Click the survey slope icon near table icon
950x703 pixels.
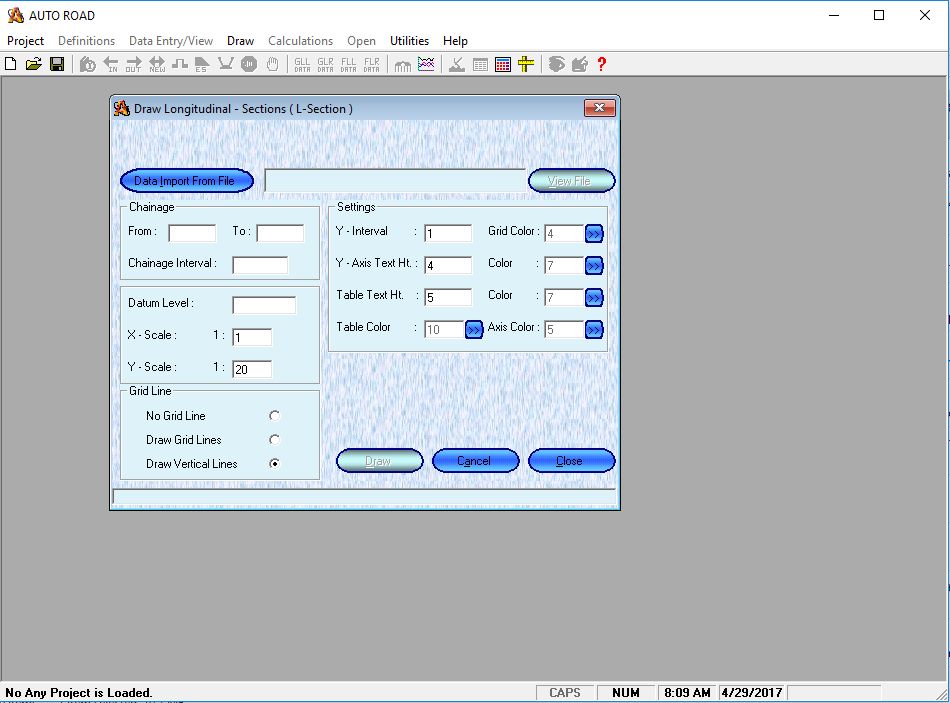[457, 64]
